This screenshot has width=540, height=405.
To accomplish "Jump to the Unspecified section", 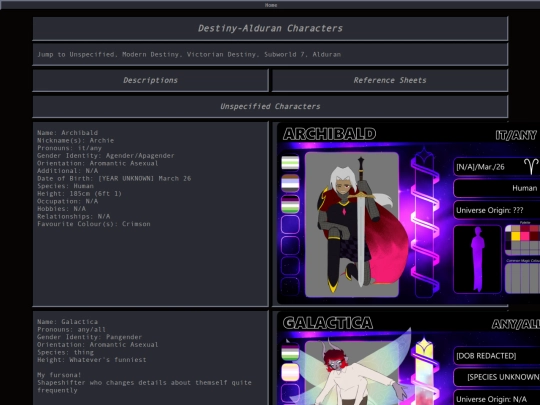I will 92,54.
